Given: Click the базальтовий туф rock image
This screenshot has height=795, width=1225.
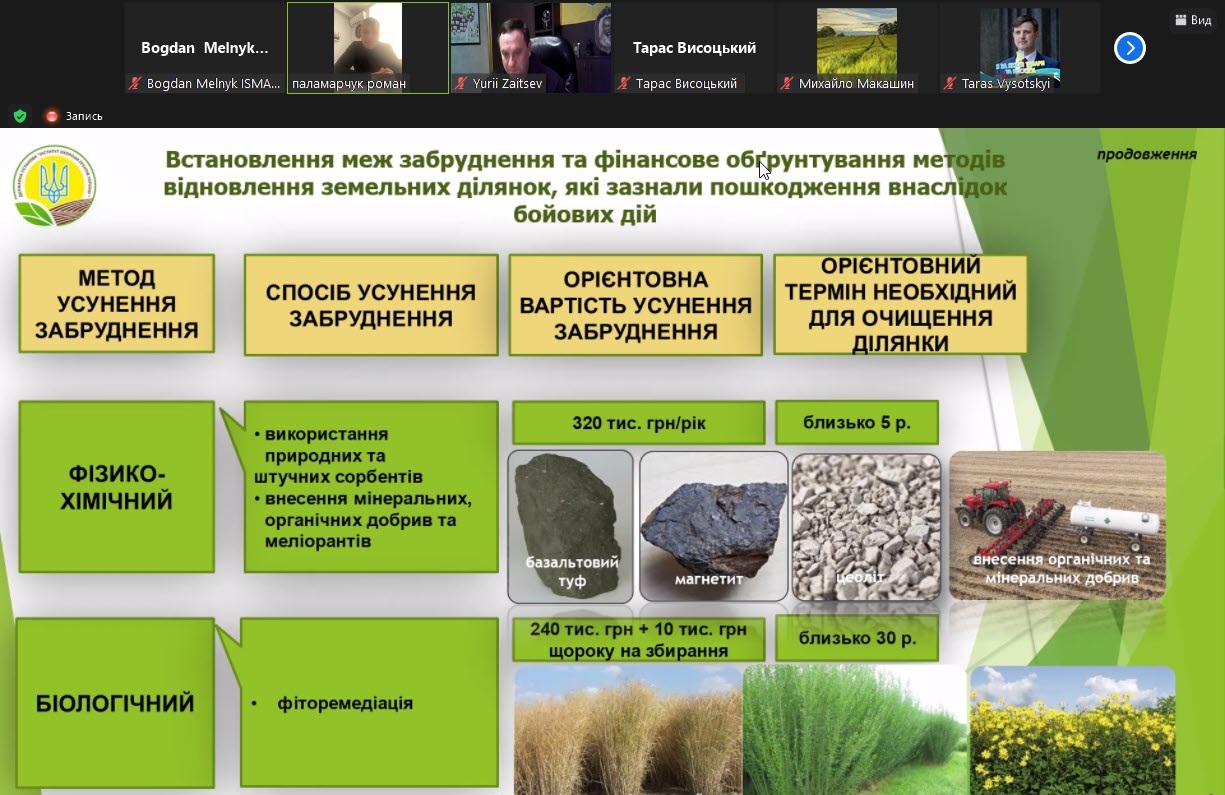Looking at the screenshot, I should point(571,525).
